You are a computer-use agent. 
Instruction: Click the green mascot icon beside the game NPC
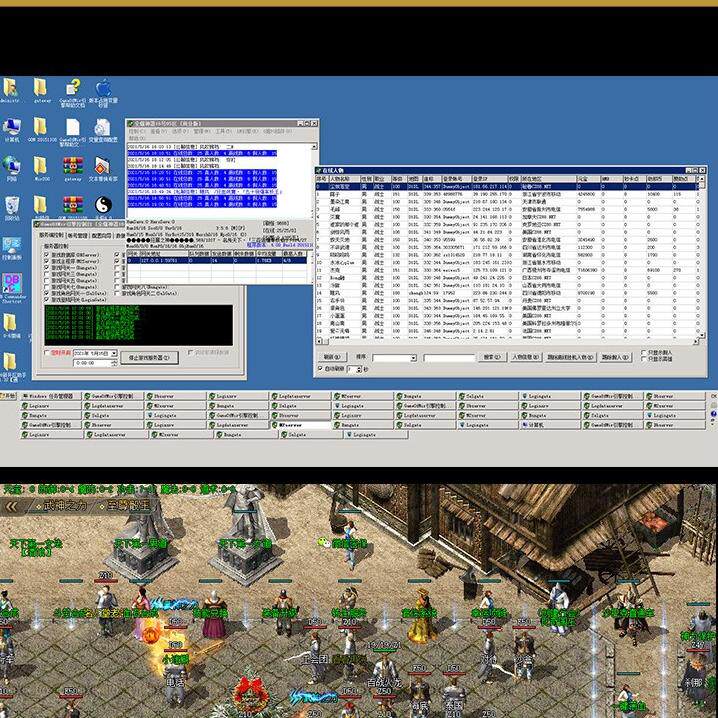324,543
